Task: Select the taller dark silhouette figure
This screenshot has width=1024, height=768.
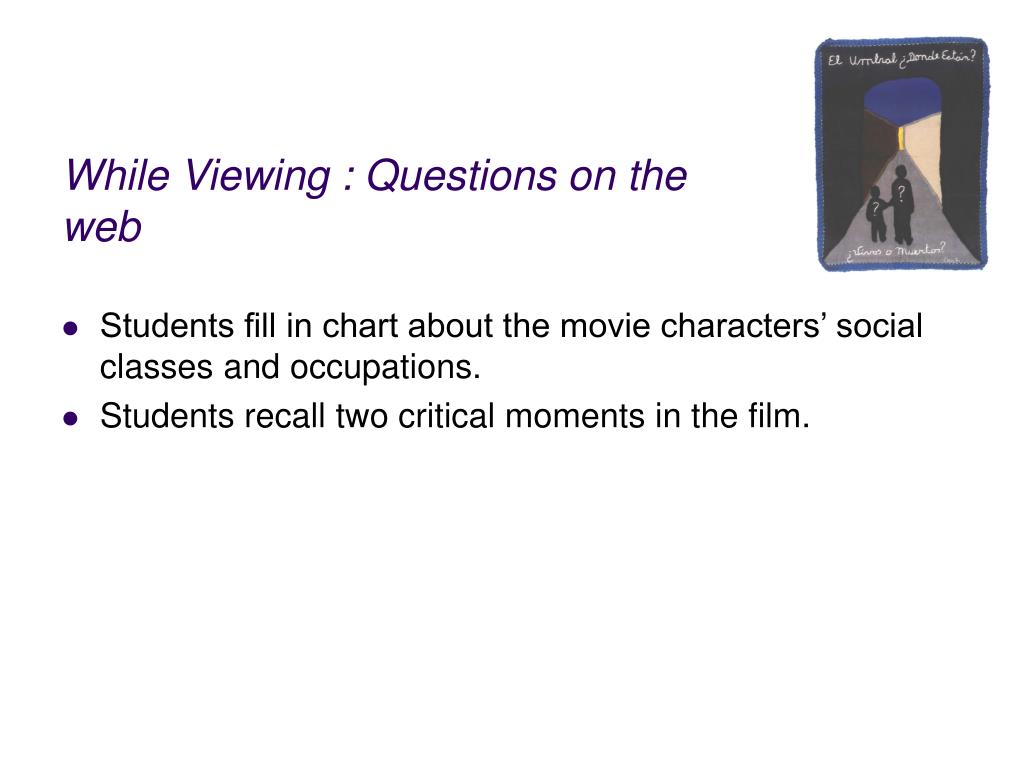Action: 903,205
